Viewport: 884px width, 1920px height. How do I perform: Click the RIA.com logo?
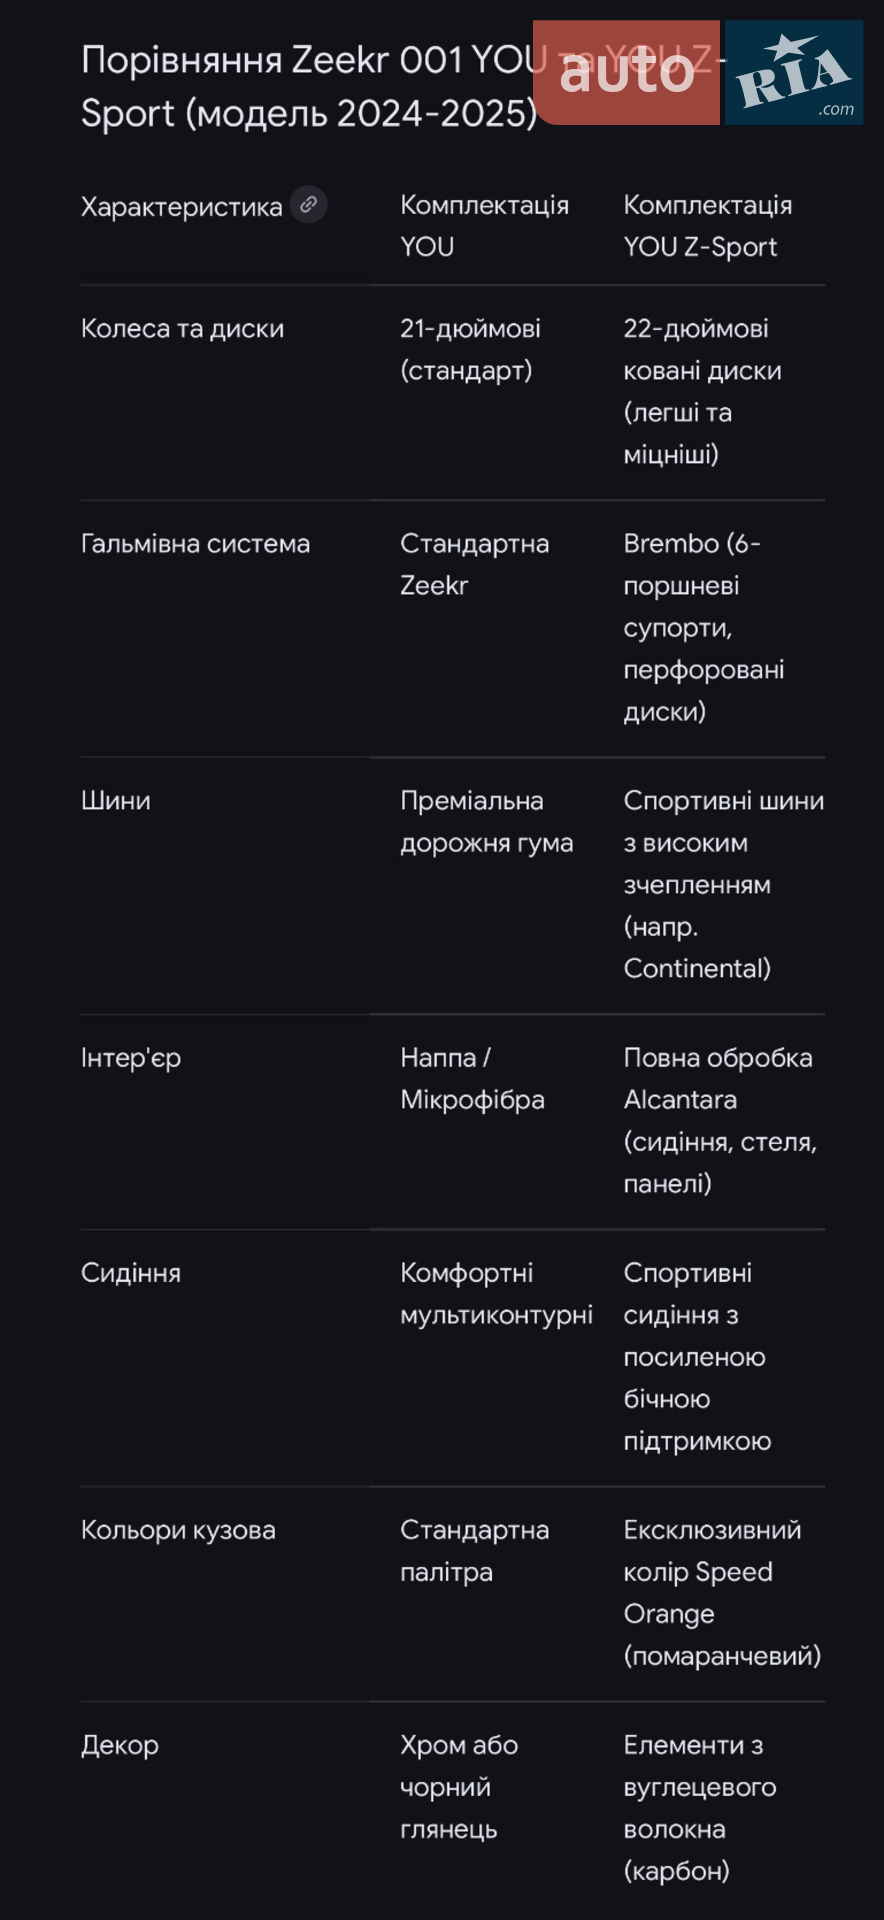794,72
